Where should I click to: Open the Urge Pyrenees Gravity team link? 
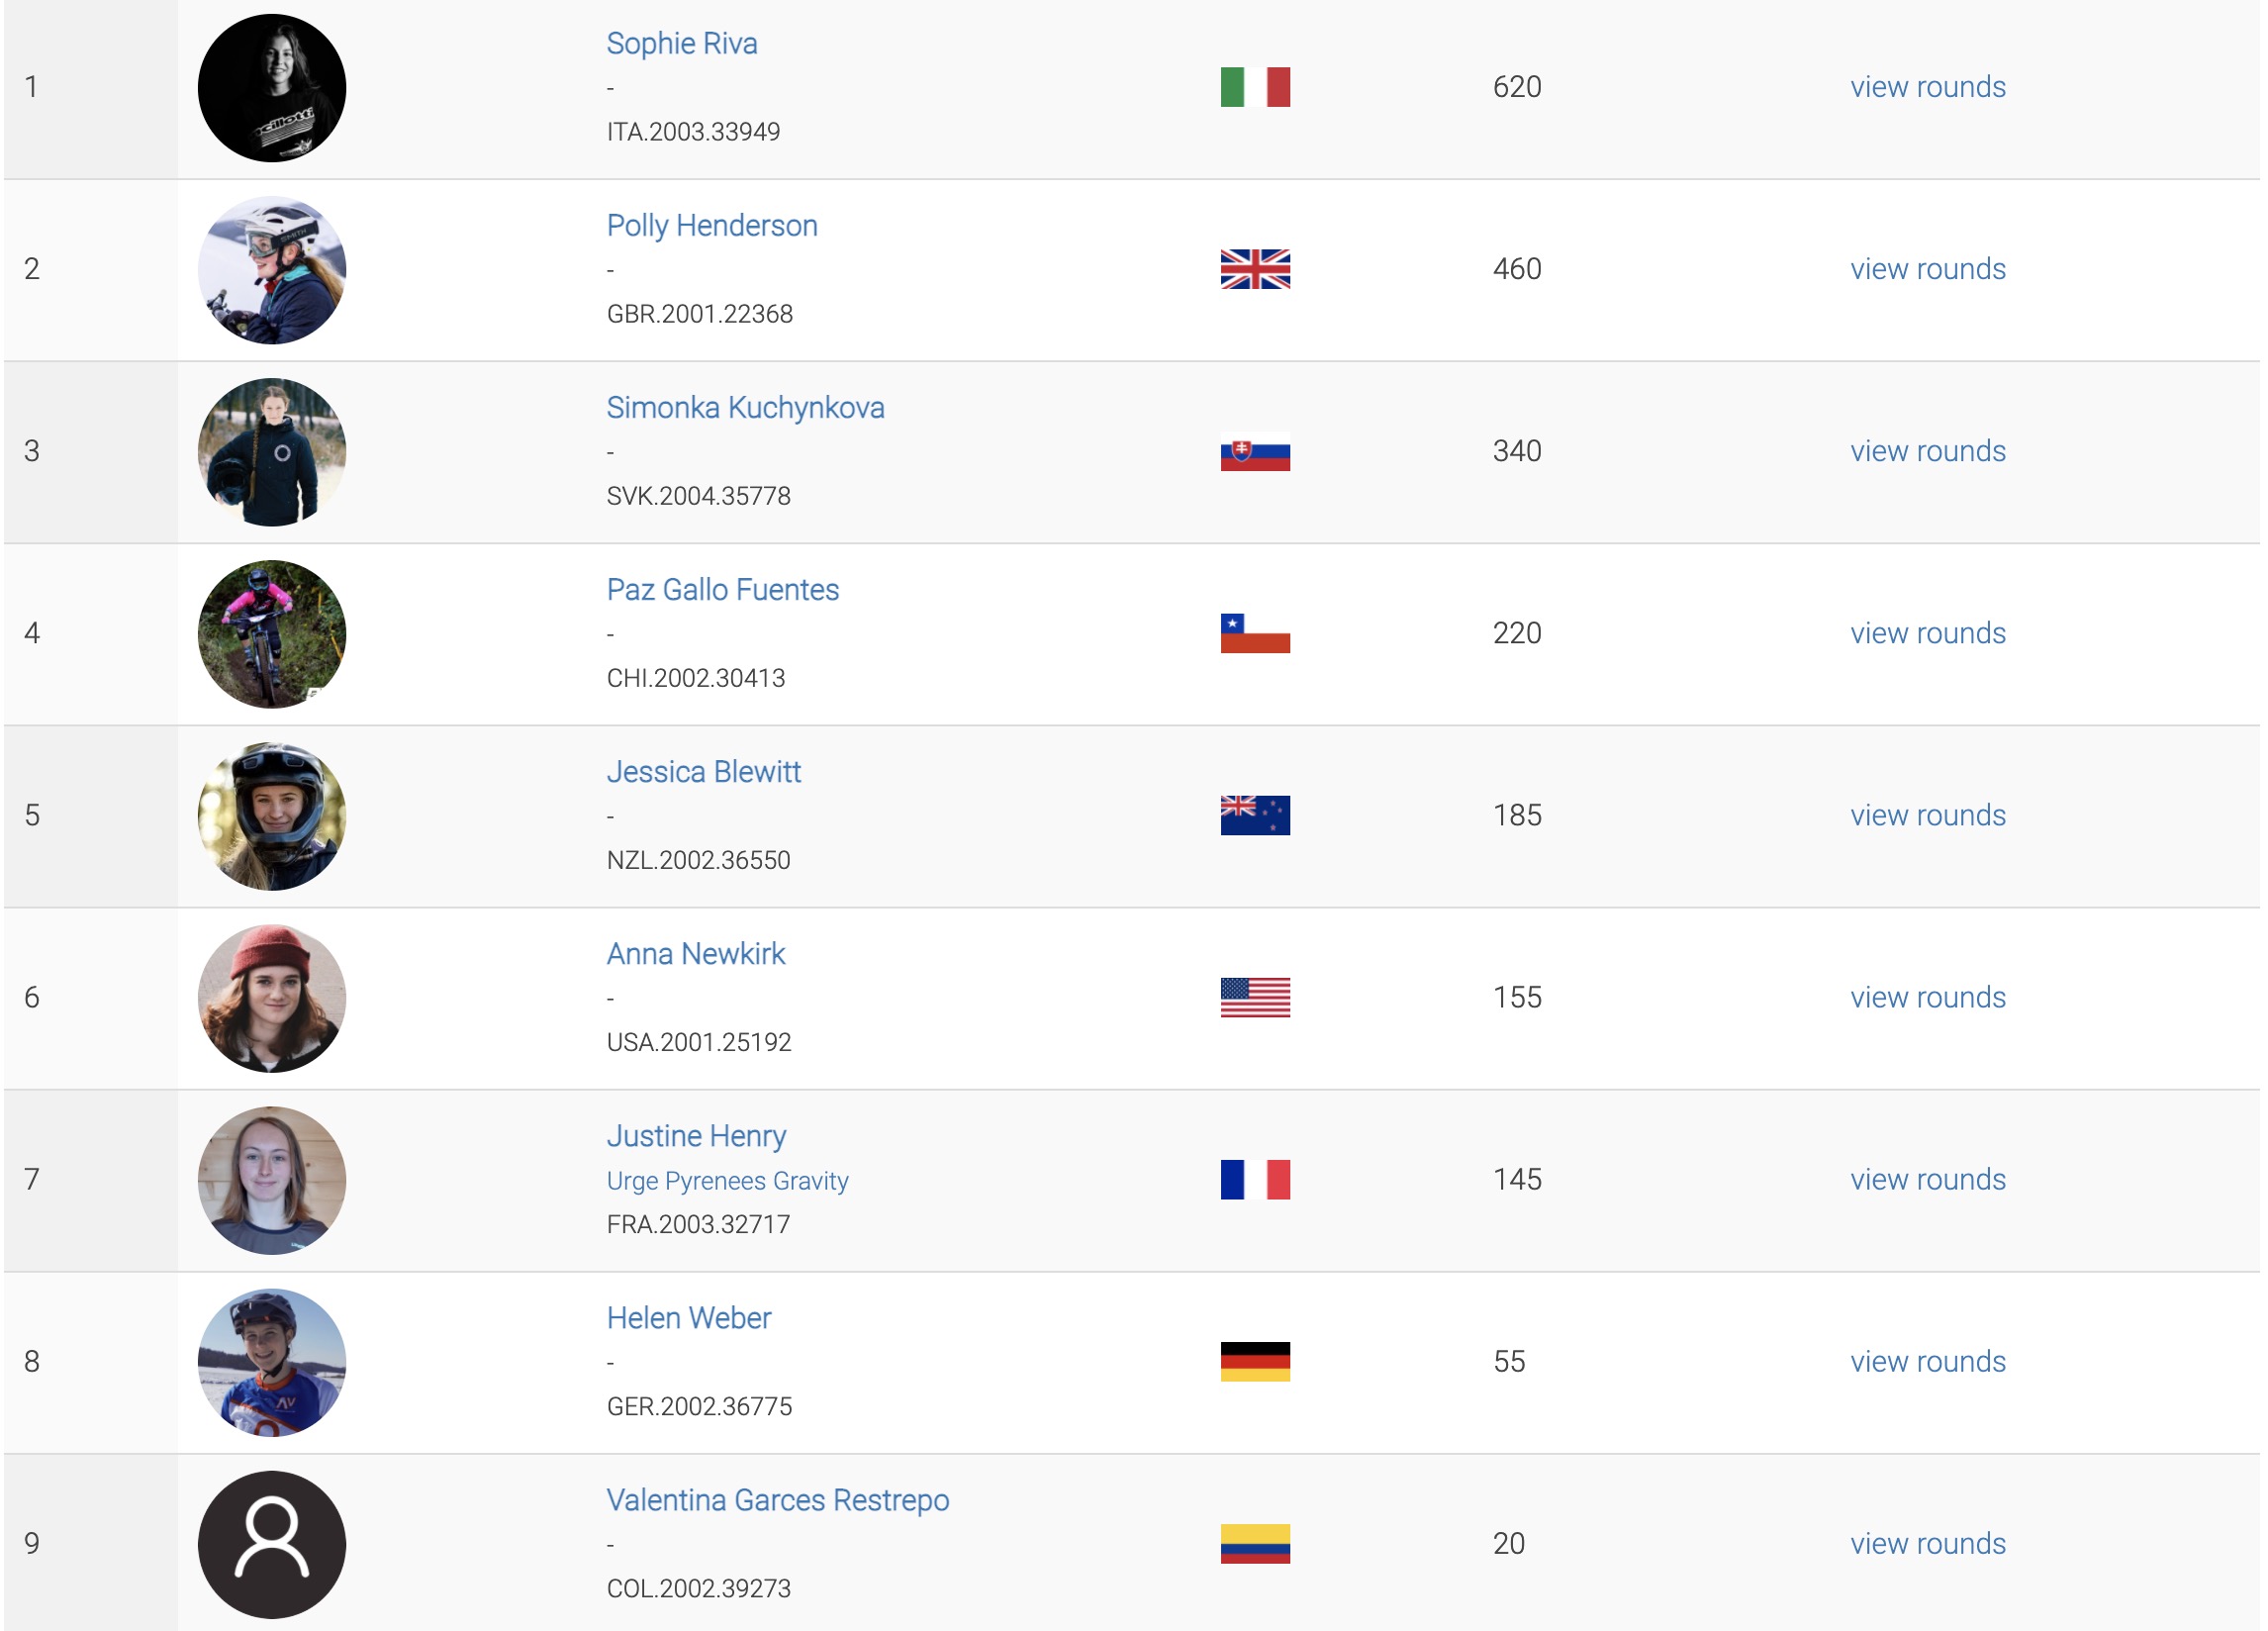click(727, 1180)
